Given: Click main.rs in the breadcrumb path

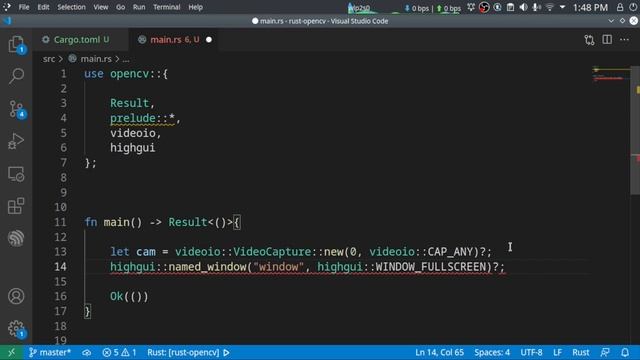Looking at the screenshot, I should point(96,59).
